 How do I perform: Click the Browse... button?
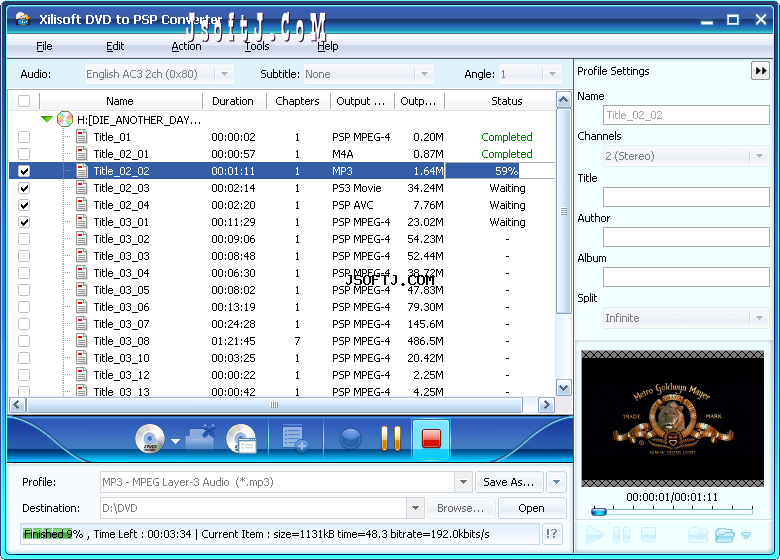[460, 508]
